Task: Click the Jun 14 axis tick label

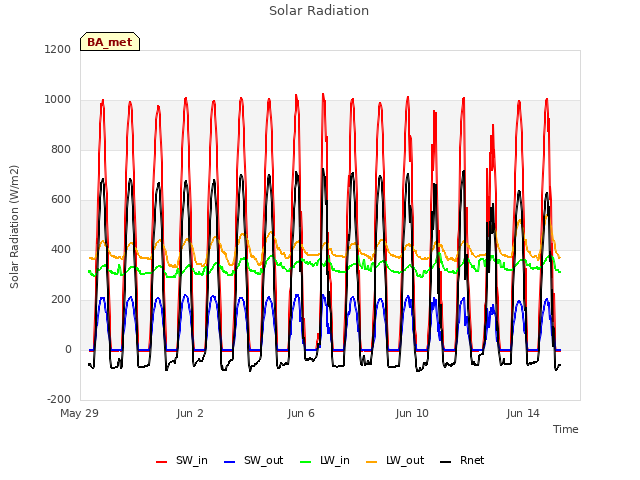Action: point(523,413)
